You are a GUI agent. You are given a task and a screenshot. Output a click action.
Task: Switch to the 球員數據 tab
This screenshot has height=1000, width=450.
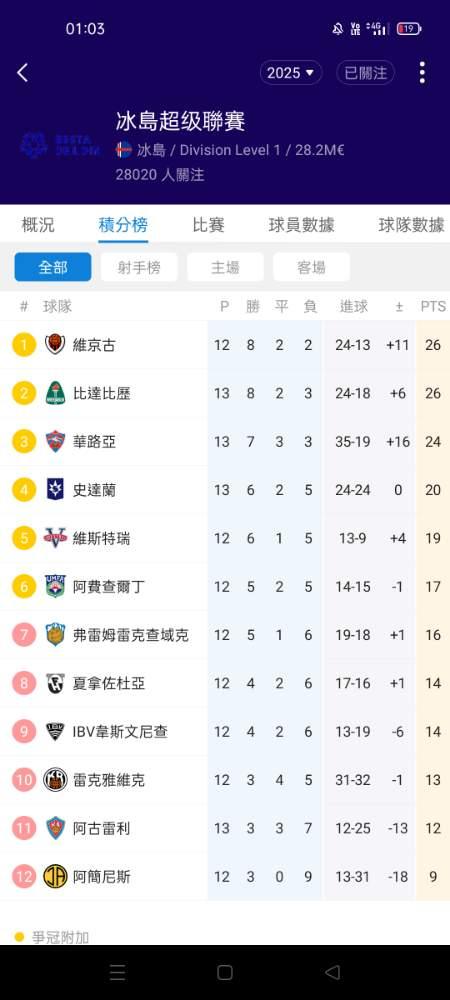pyautogui.click(x=301, y=225)
